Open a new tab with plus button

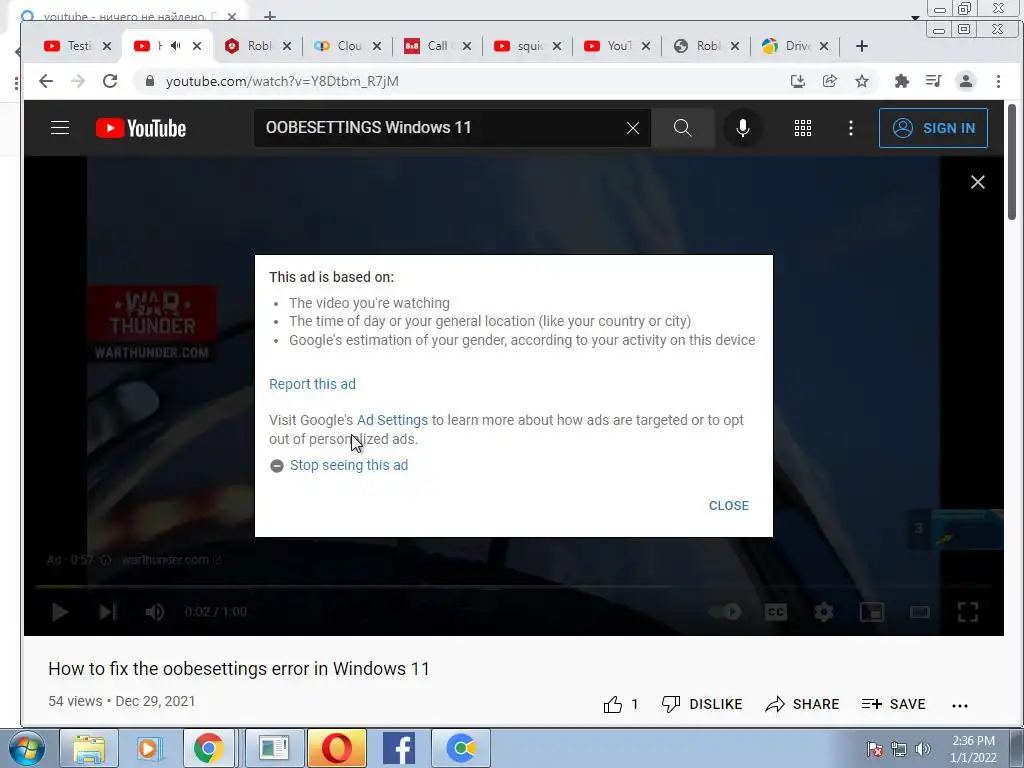861,46
